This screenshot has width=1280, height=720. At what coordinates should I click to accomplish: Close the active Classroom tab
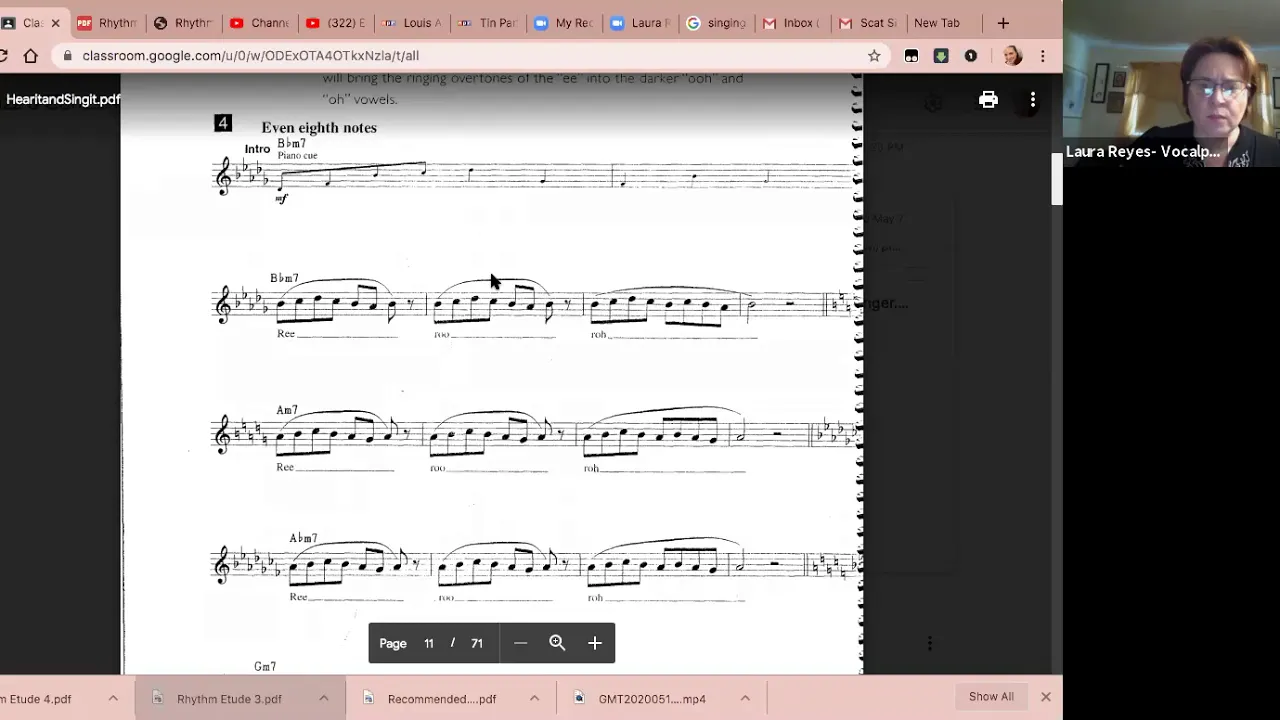(x=55, y=23)
